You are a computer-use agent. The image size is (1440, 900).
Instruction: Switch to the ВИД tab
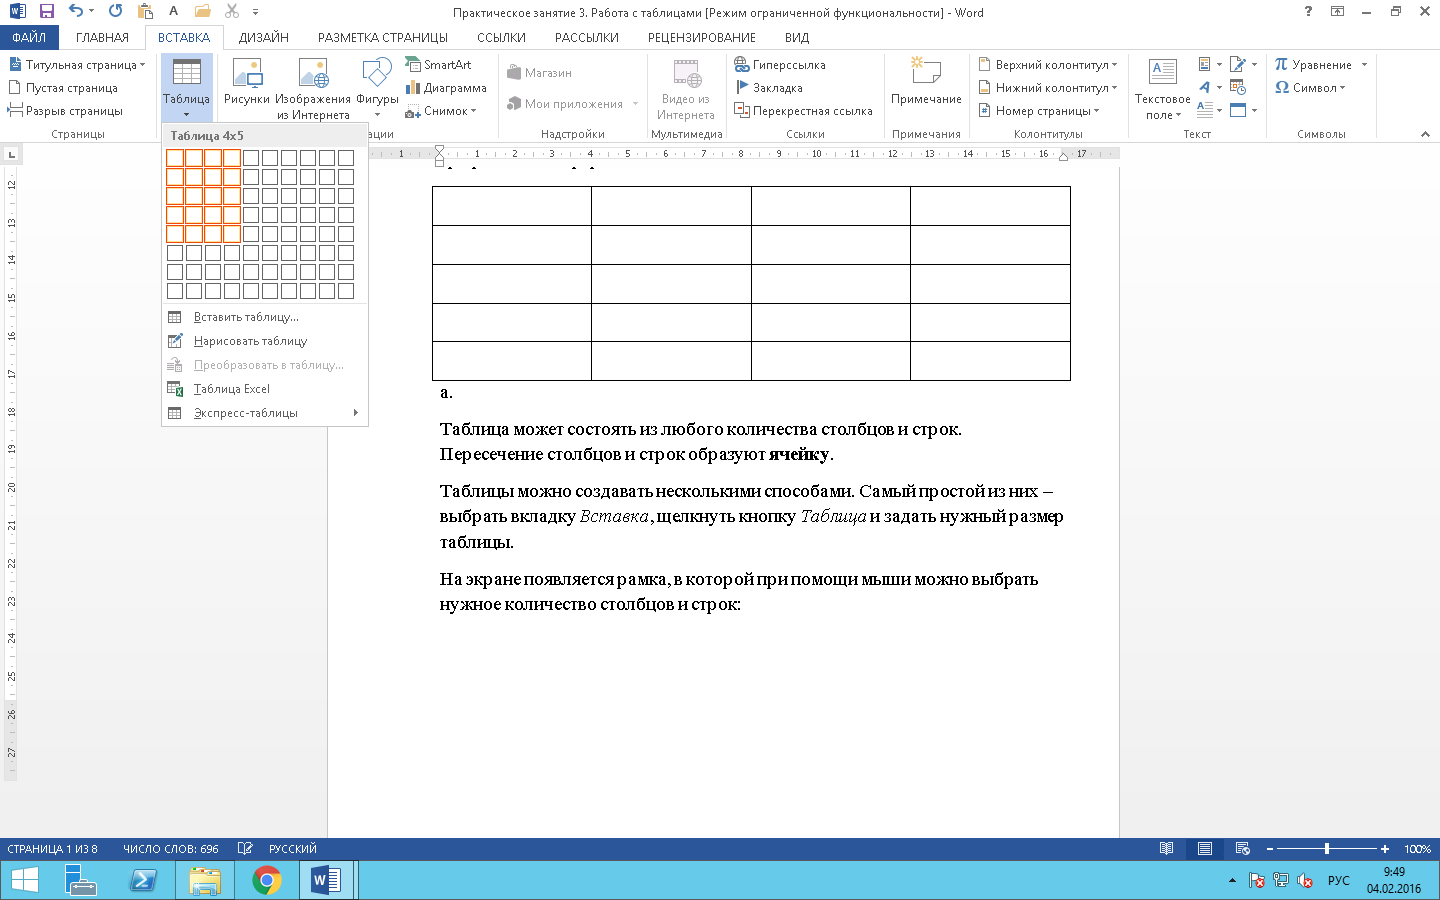797,37
